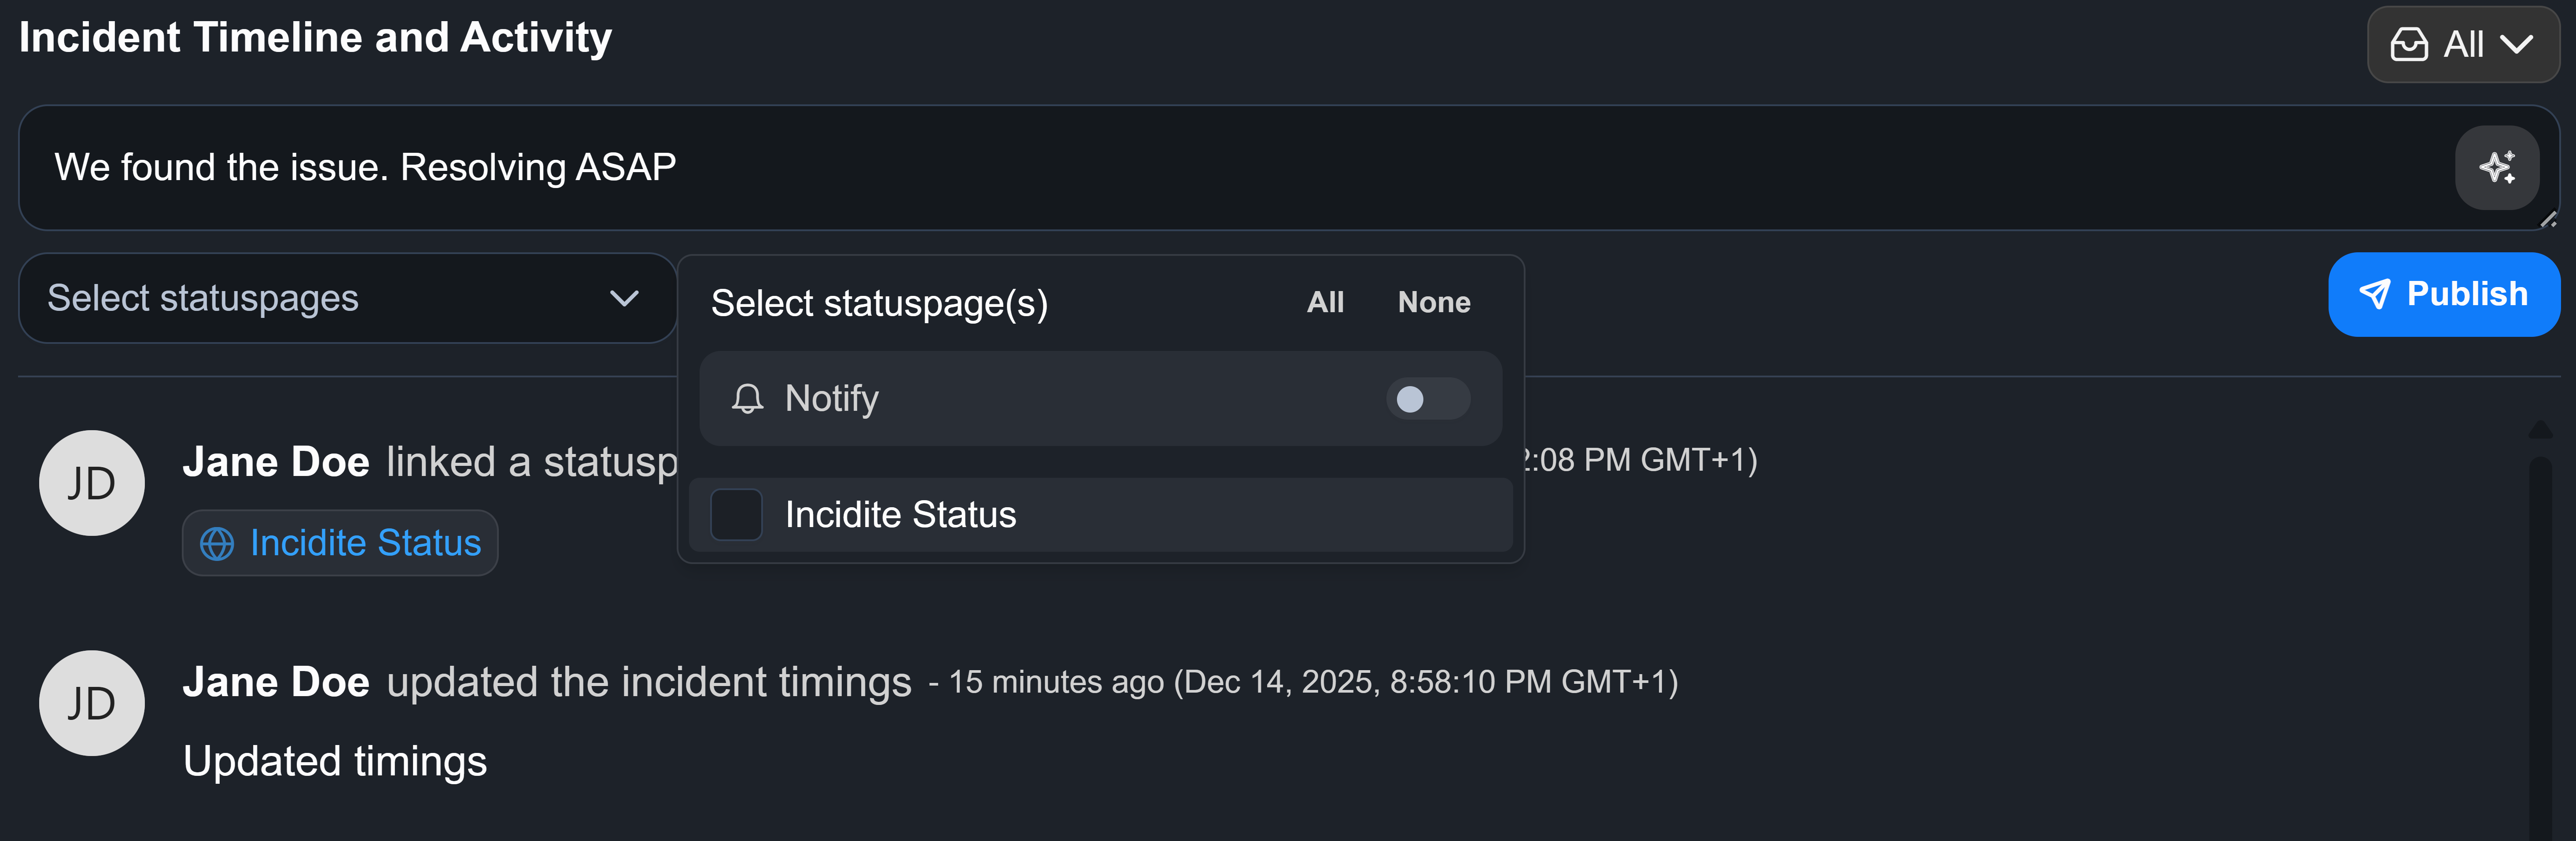2576x841 pixels.
Task: Click chevron arrow of Select statuspages
Action: [624, 298]
